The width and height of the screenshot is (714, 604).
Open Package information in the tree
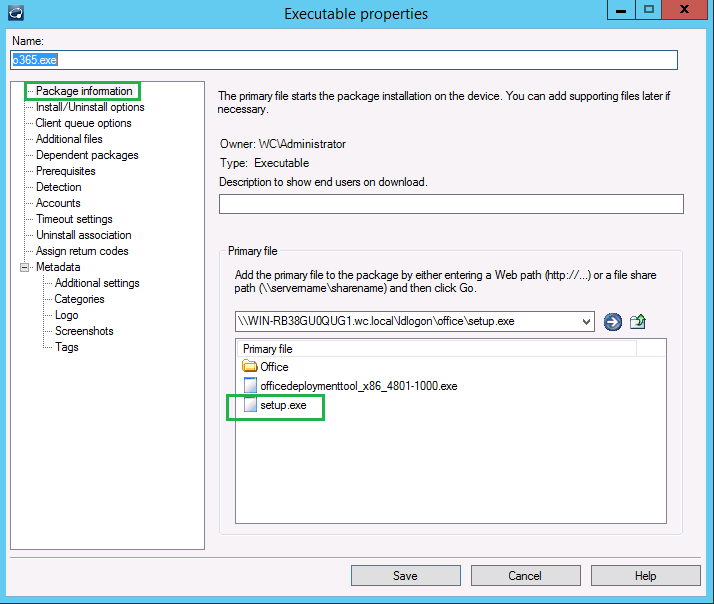tap(84, 91)
